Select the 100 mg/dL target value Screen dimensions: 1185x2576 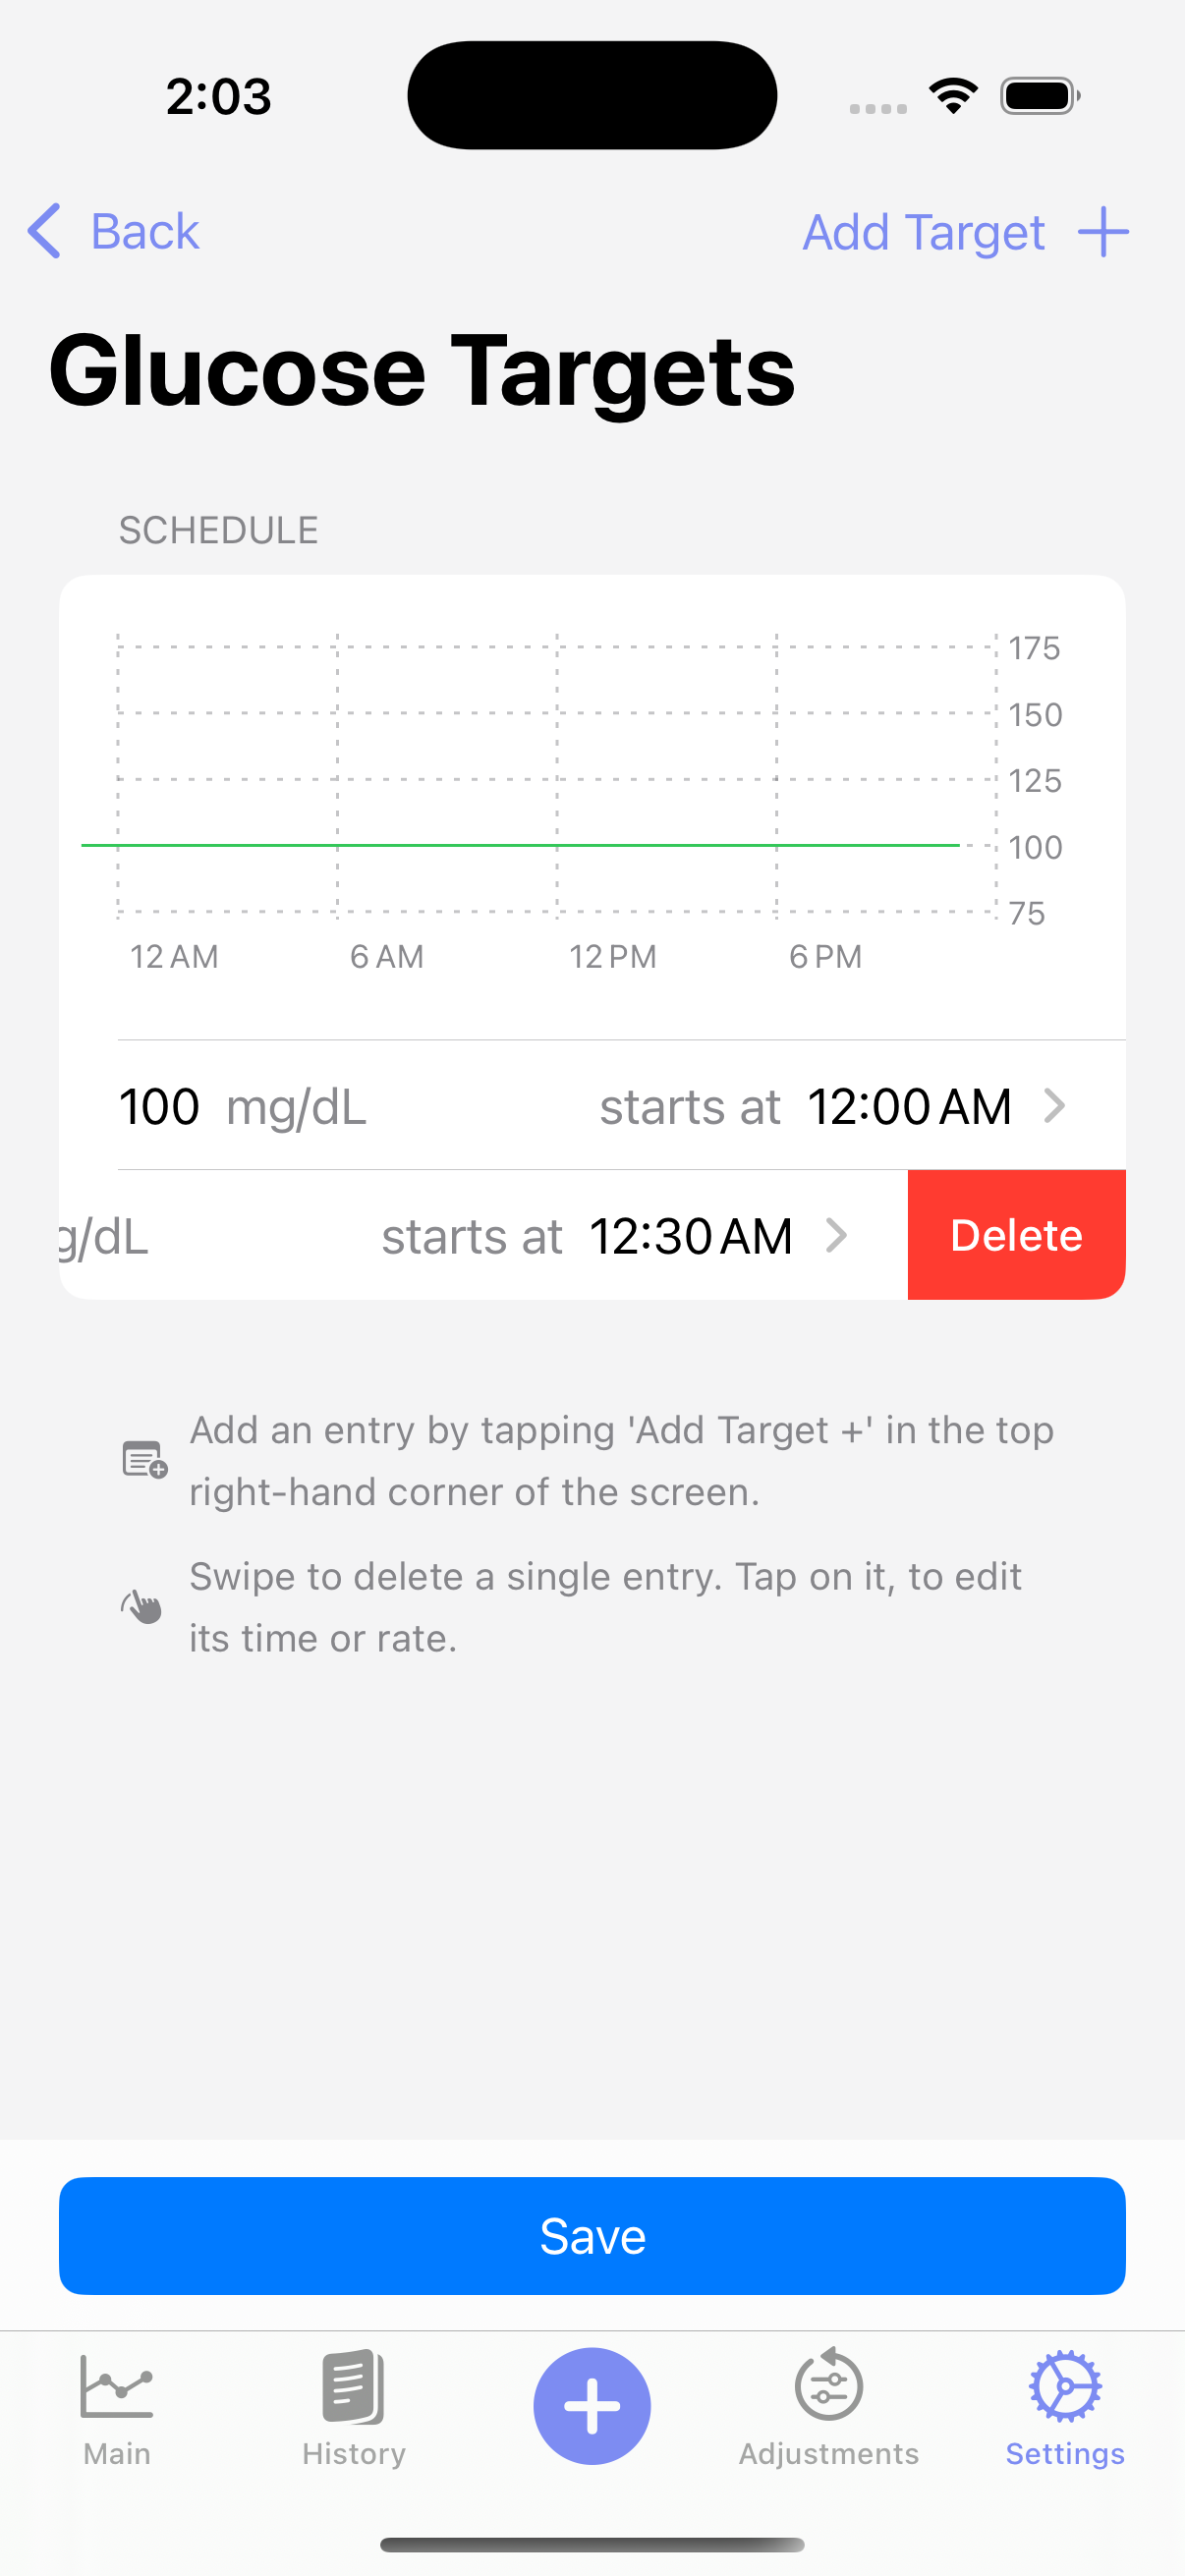pyautogui.click(x=160, y=1107)
